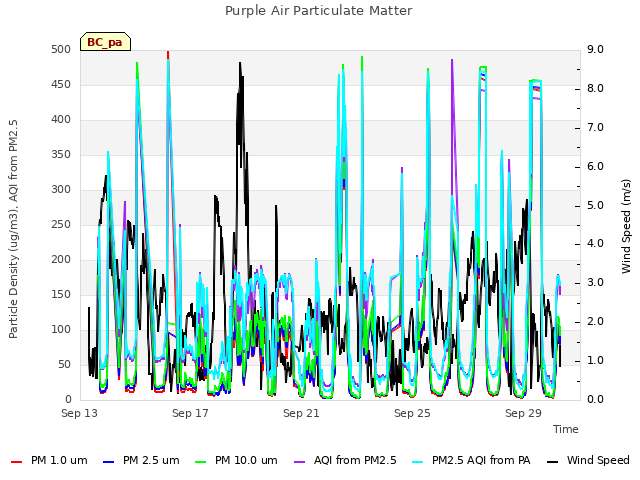Click the Particle Density left axis title

[13, 229]
